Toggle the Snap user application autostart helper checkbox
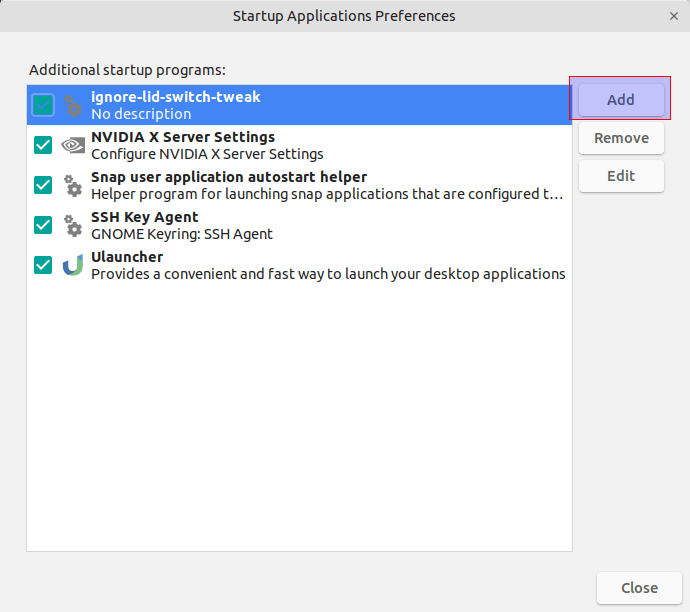 click(x=43, y=185)
